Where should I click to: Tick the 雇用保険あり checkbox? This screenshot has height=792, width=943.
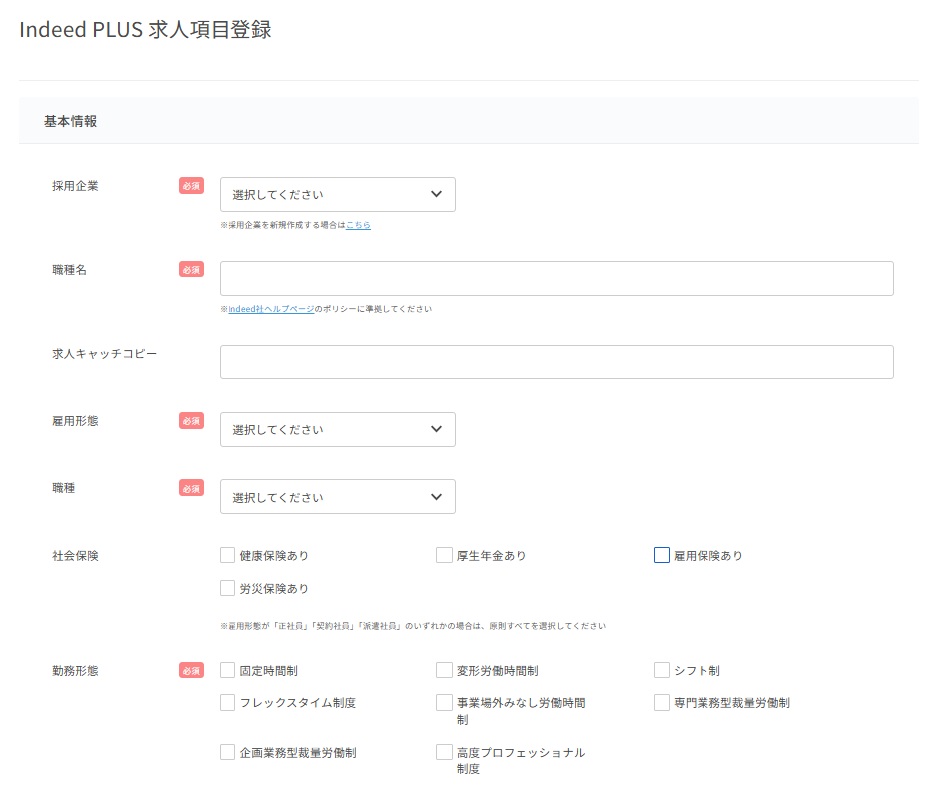click(x=662, y=555)
